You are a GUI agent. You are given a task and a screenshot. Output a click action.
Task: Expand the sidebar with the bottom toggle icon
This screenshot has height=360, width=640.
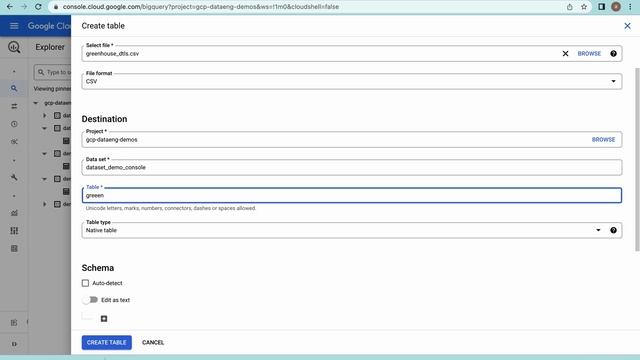click(x=14, y=344)
